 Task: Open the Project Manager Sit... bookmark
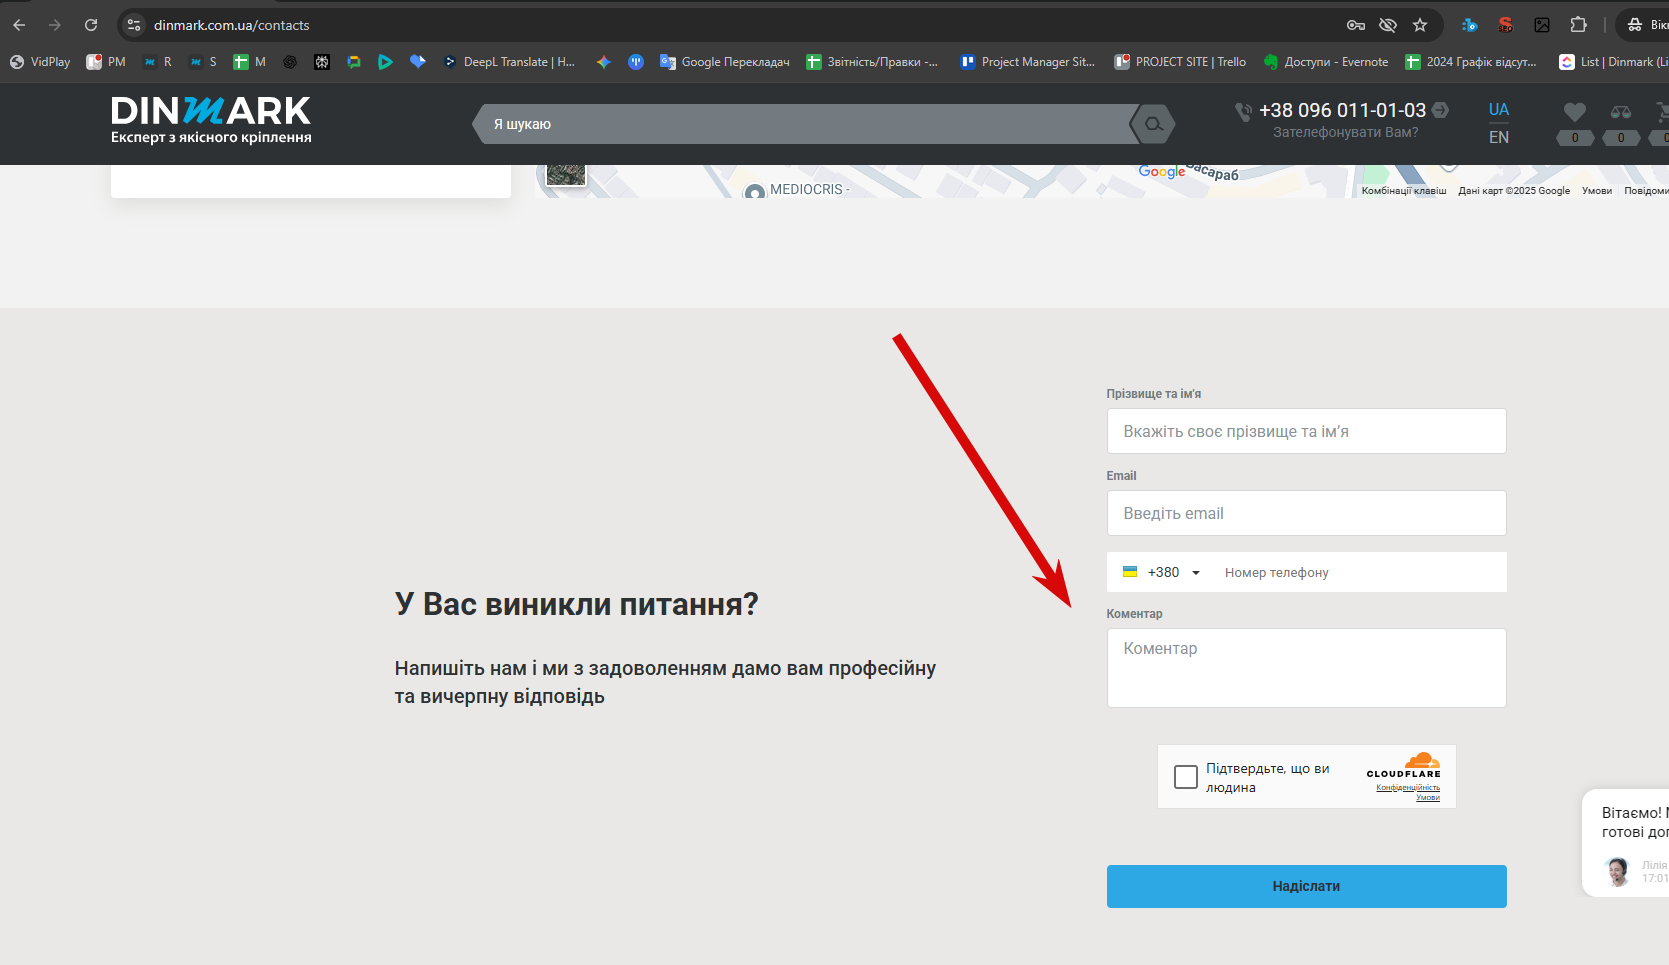1028,62
